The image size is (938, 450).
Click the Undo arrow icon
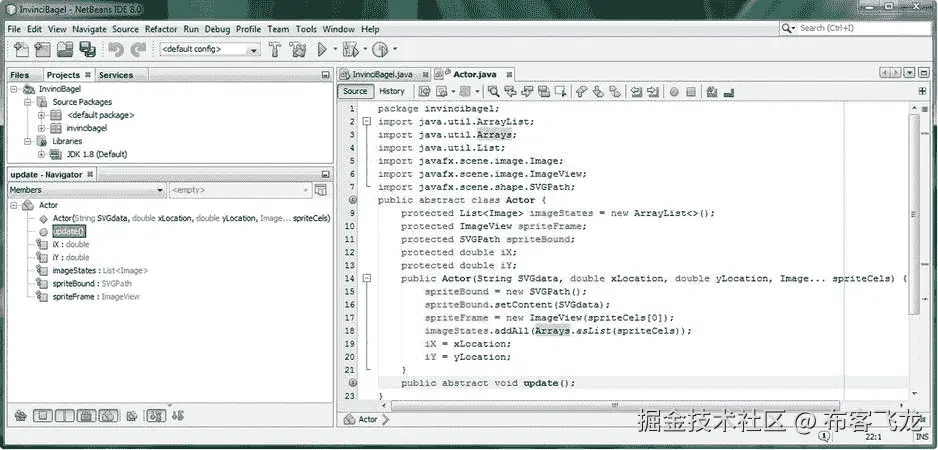116,50
